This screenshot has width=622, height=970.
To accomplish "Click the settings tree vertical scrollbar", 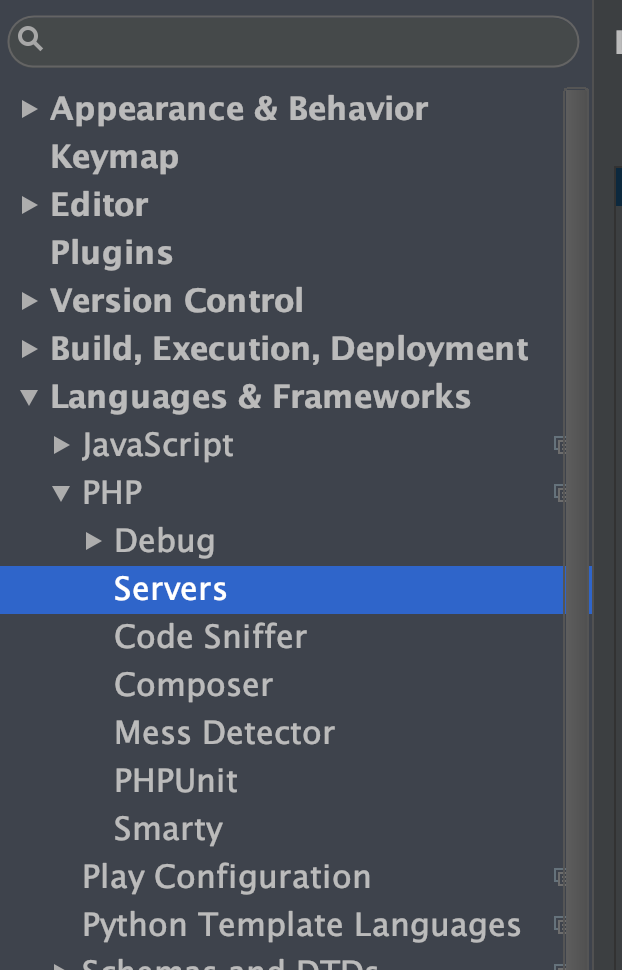I will (576, 529).
